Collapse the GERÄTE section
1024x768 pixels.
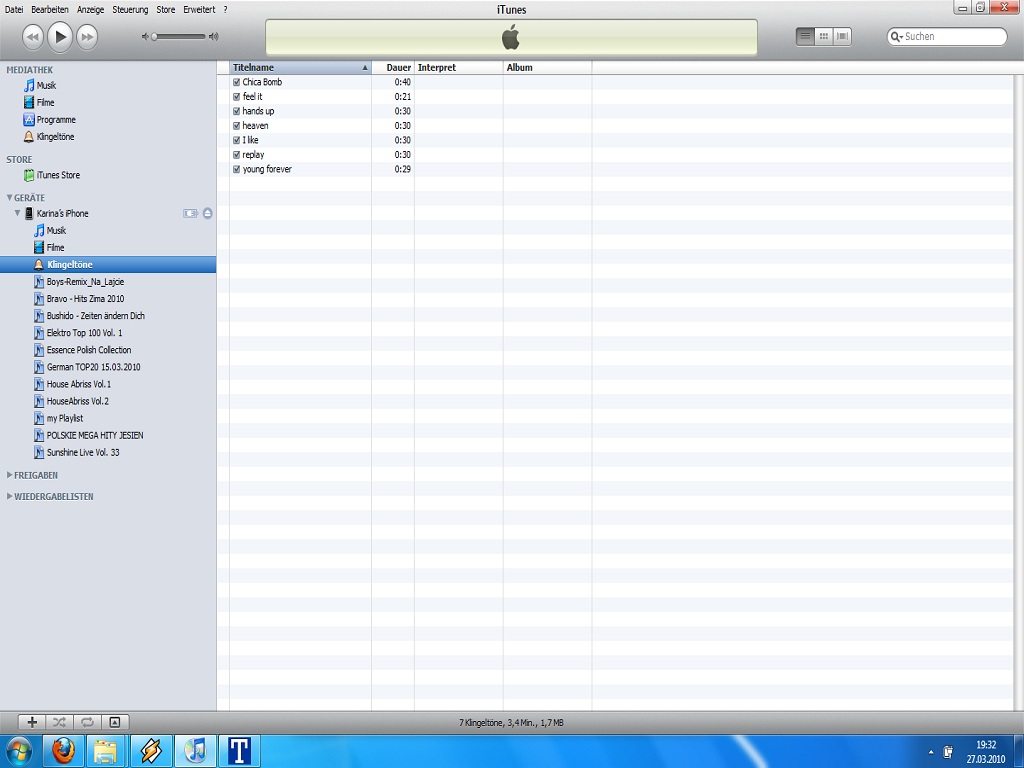9,197
